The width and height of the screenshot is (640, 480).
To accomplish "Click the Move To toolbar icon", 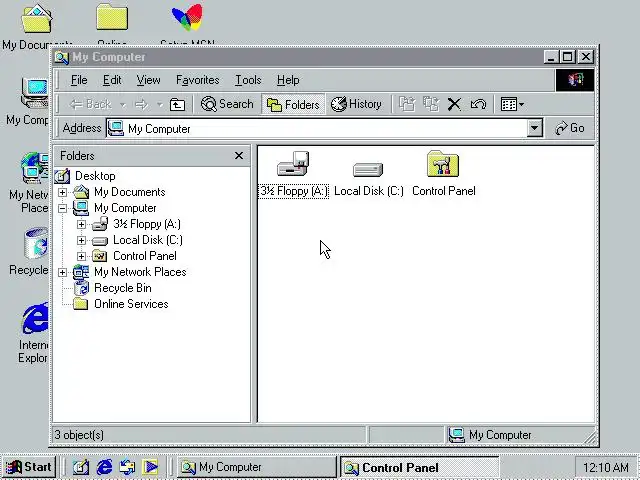I will (x=407, y=104).
